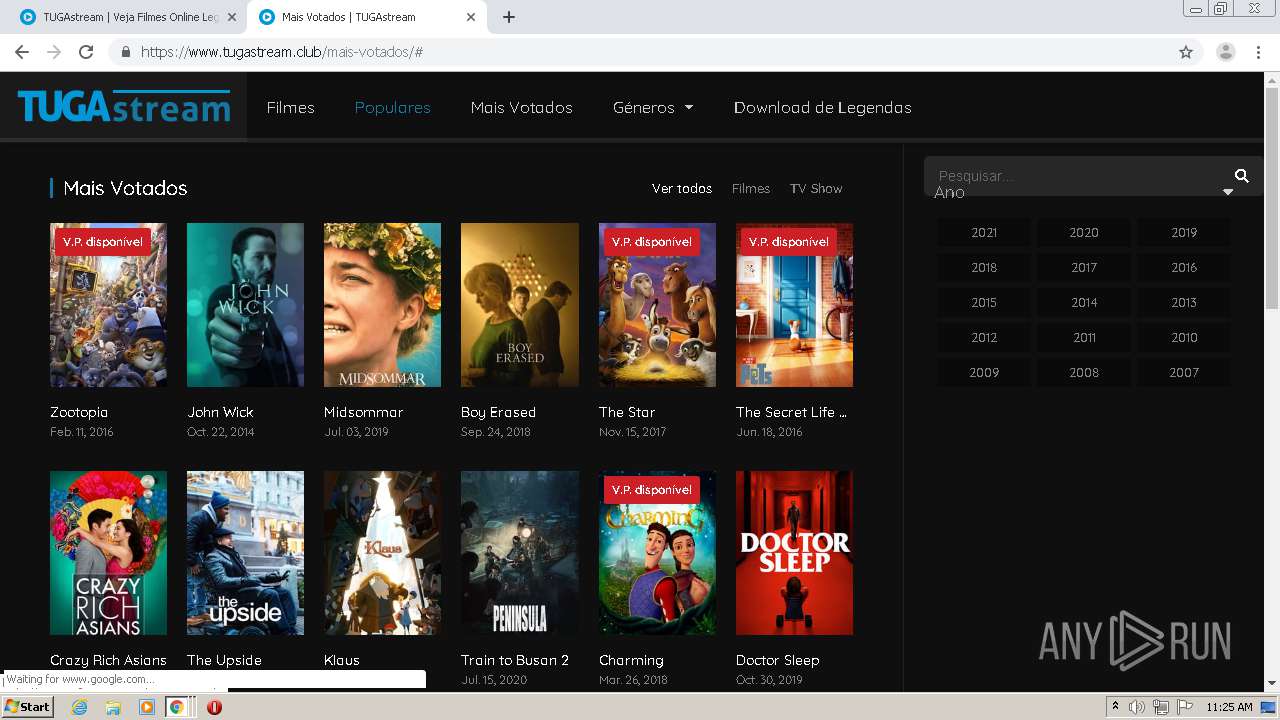Filter by year 2014
Image resolution: width=1280 pixels, height=720 pixels.
pos(1084,302)
